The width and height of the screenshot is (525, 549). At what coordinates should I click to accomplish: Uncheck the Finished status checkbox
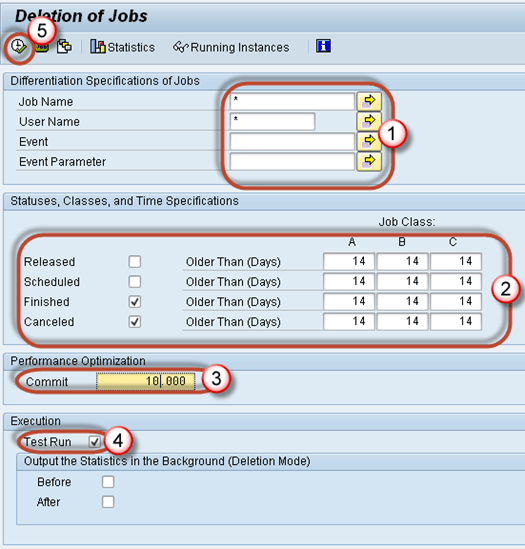(x=135, y=301)
